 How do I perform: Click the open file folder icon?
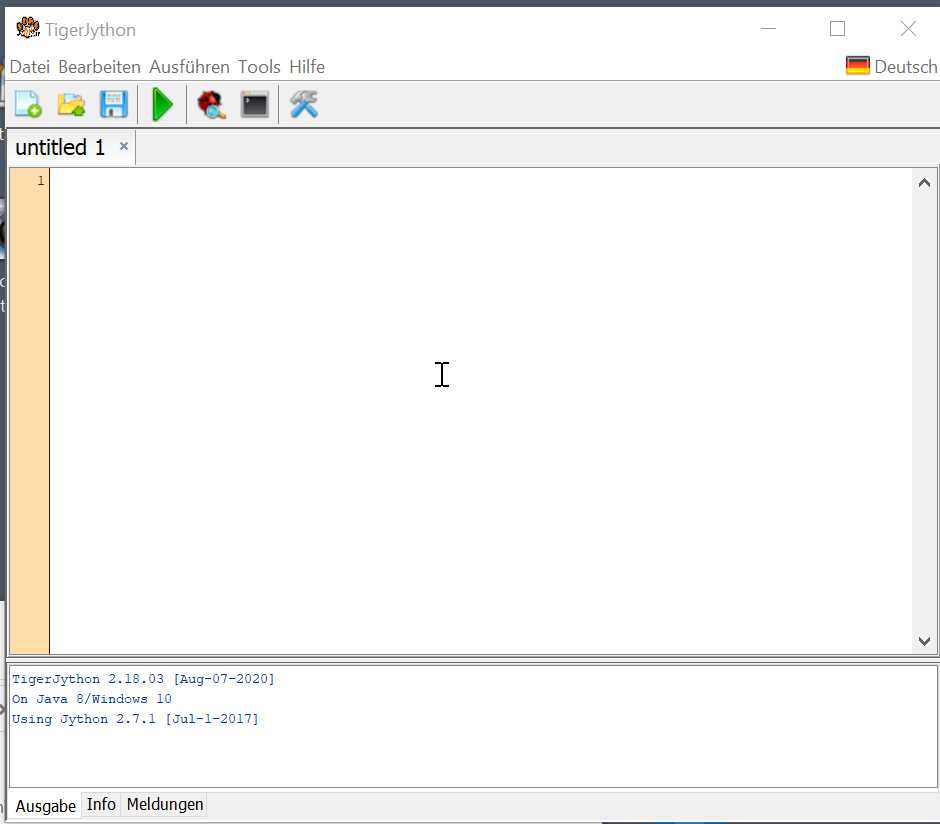[x=70, y=104]
